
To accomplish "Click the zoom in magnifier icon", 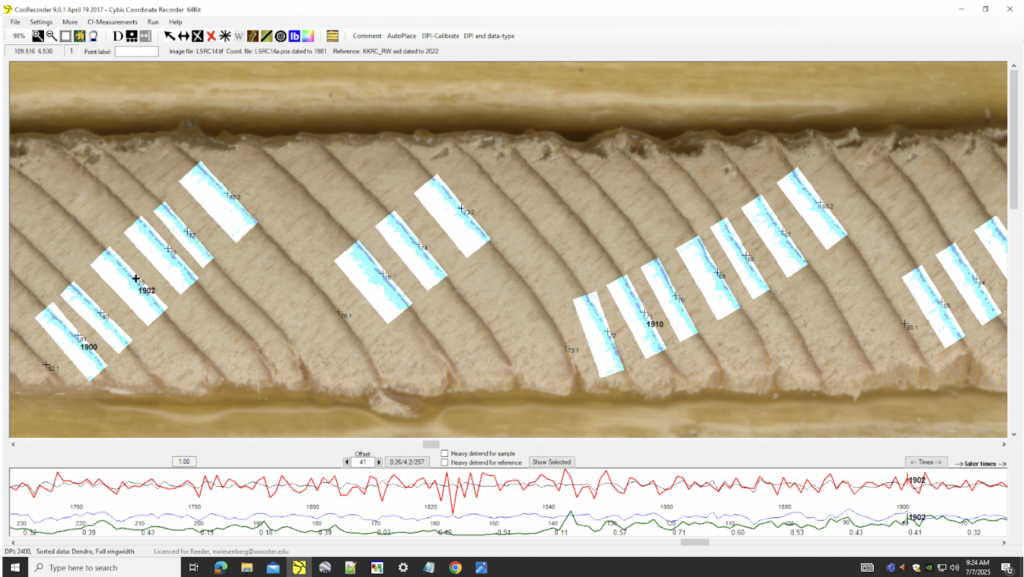I will (x=38, y=36).
